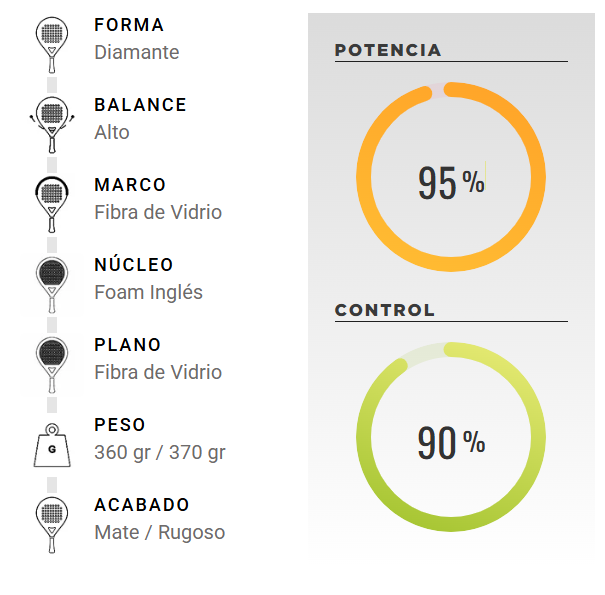The height and width of the screenshot is (595, 605).
Task: Click the 90 % control value
Action: tap(451, 442)
